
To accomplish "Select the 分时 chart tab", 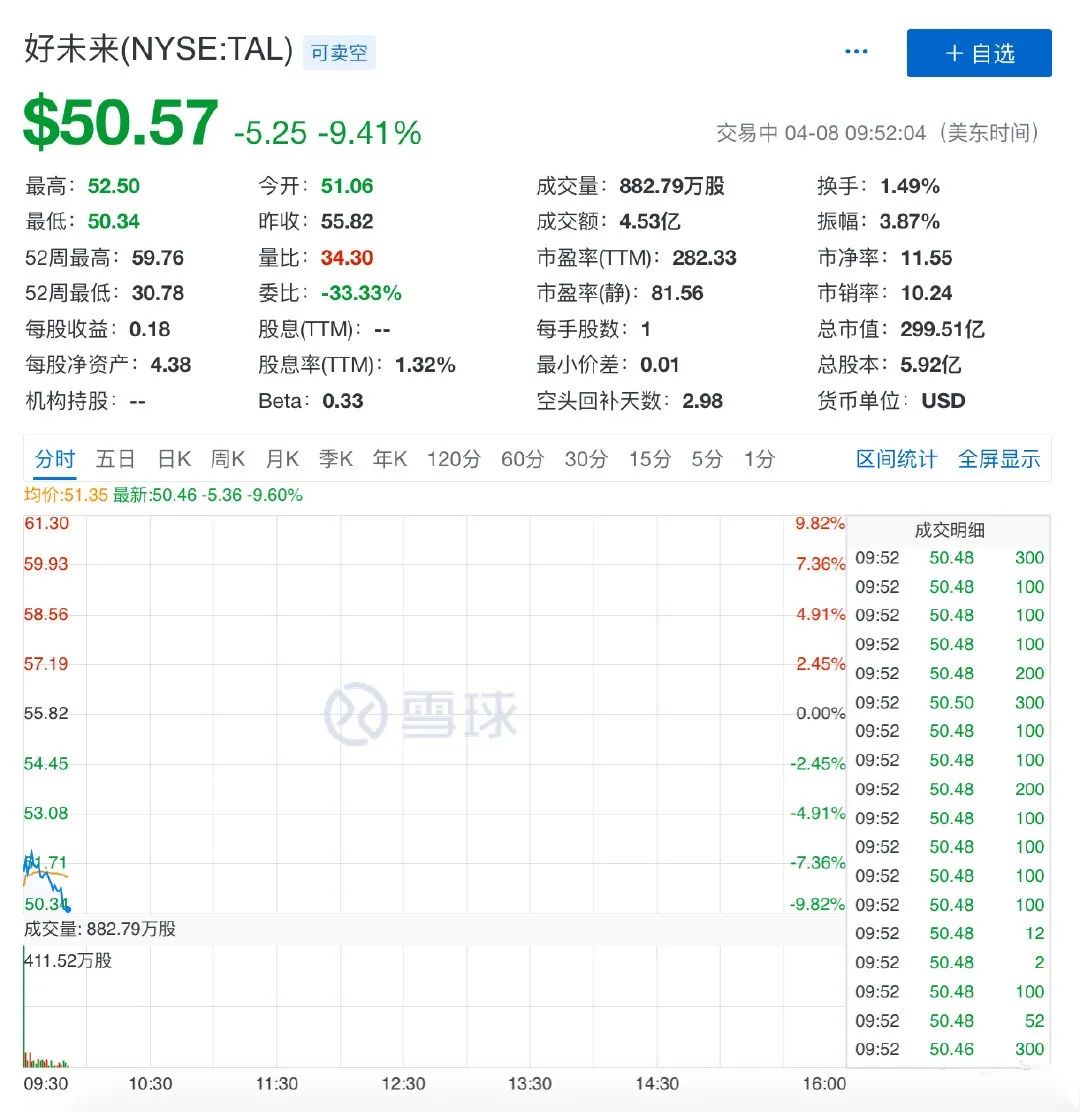I will pos(55,460).
